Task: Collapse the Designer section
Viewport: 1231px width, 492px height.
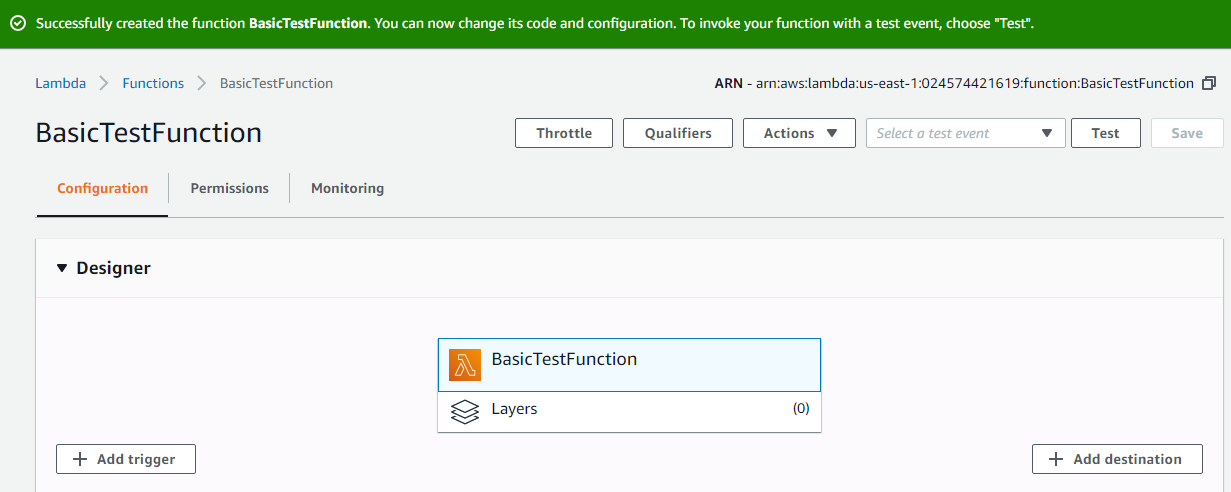Action: [x=62, y=268]
